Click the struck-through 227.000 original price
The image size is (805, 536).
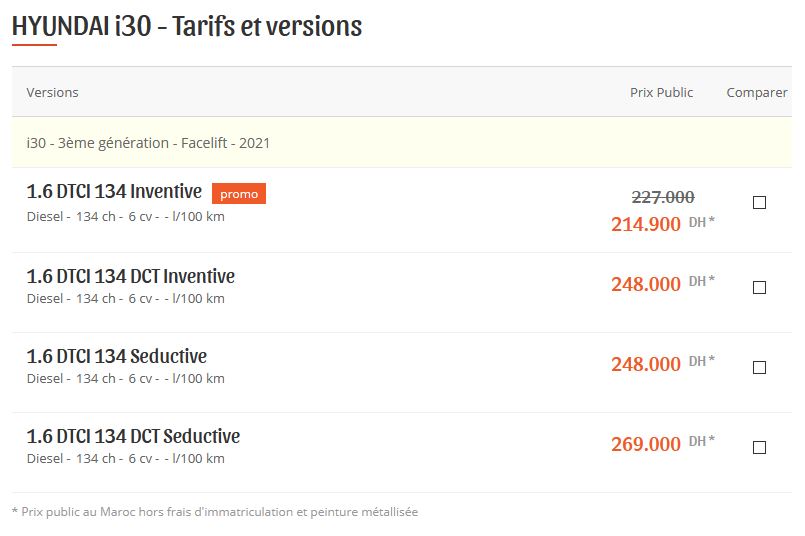tap(663, 197)
